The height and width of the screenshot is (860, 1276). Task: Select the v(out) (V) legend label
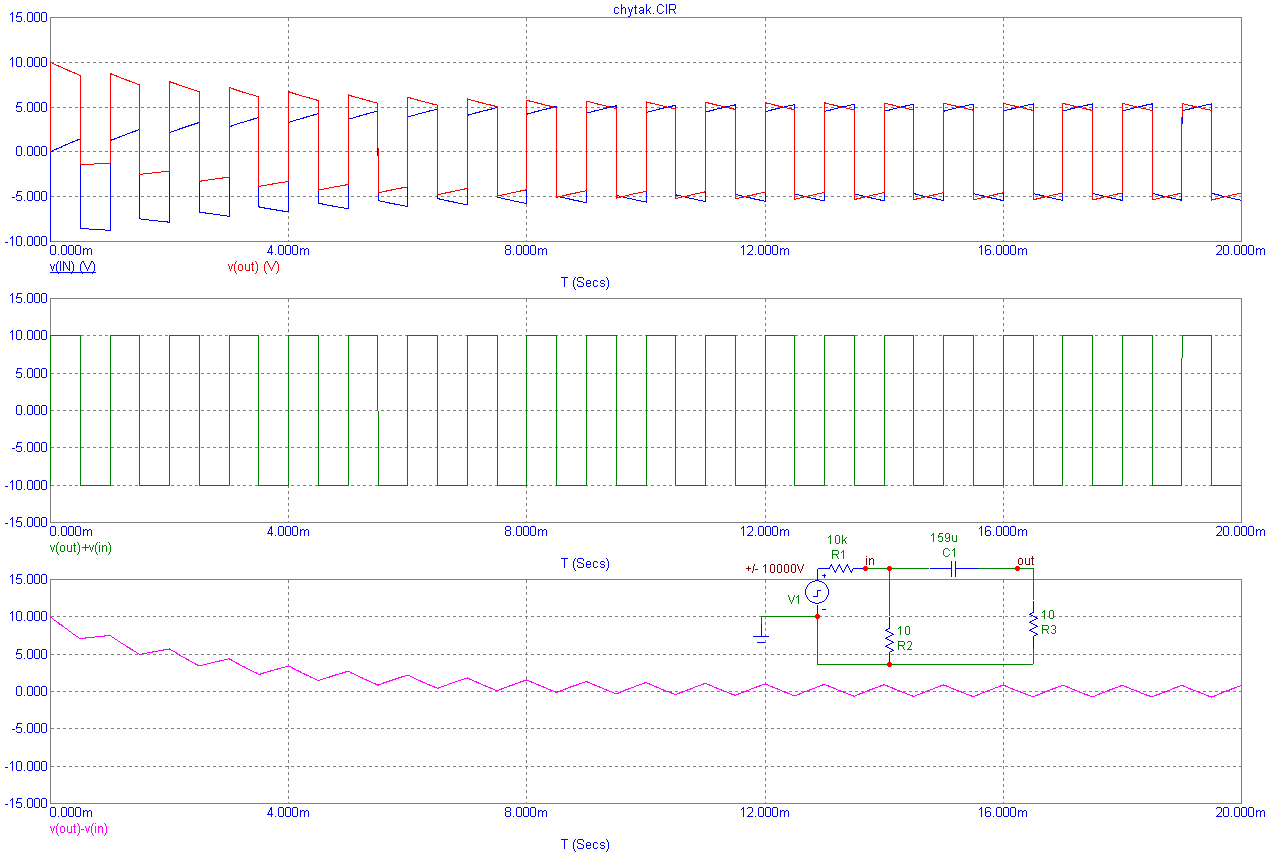point(254,267)
